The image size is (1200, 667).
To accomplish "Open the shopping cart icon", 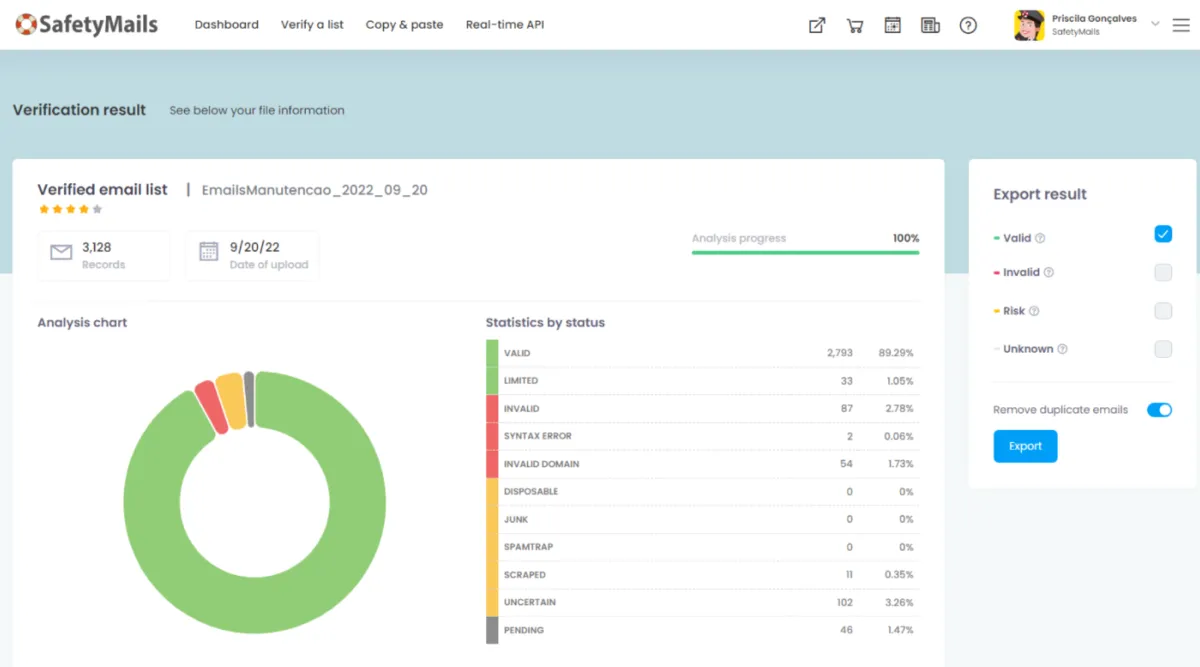I will [855, 26].
